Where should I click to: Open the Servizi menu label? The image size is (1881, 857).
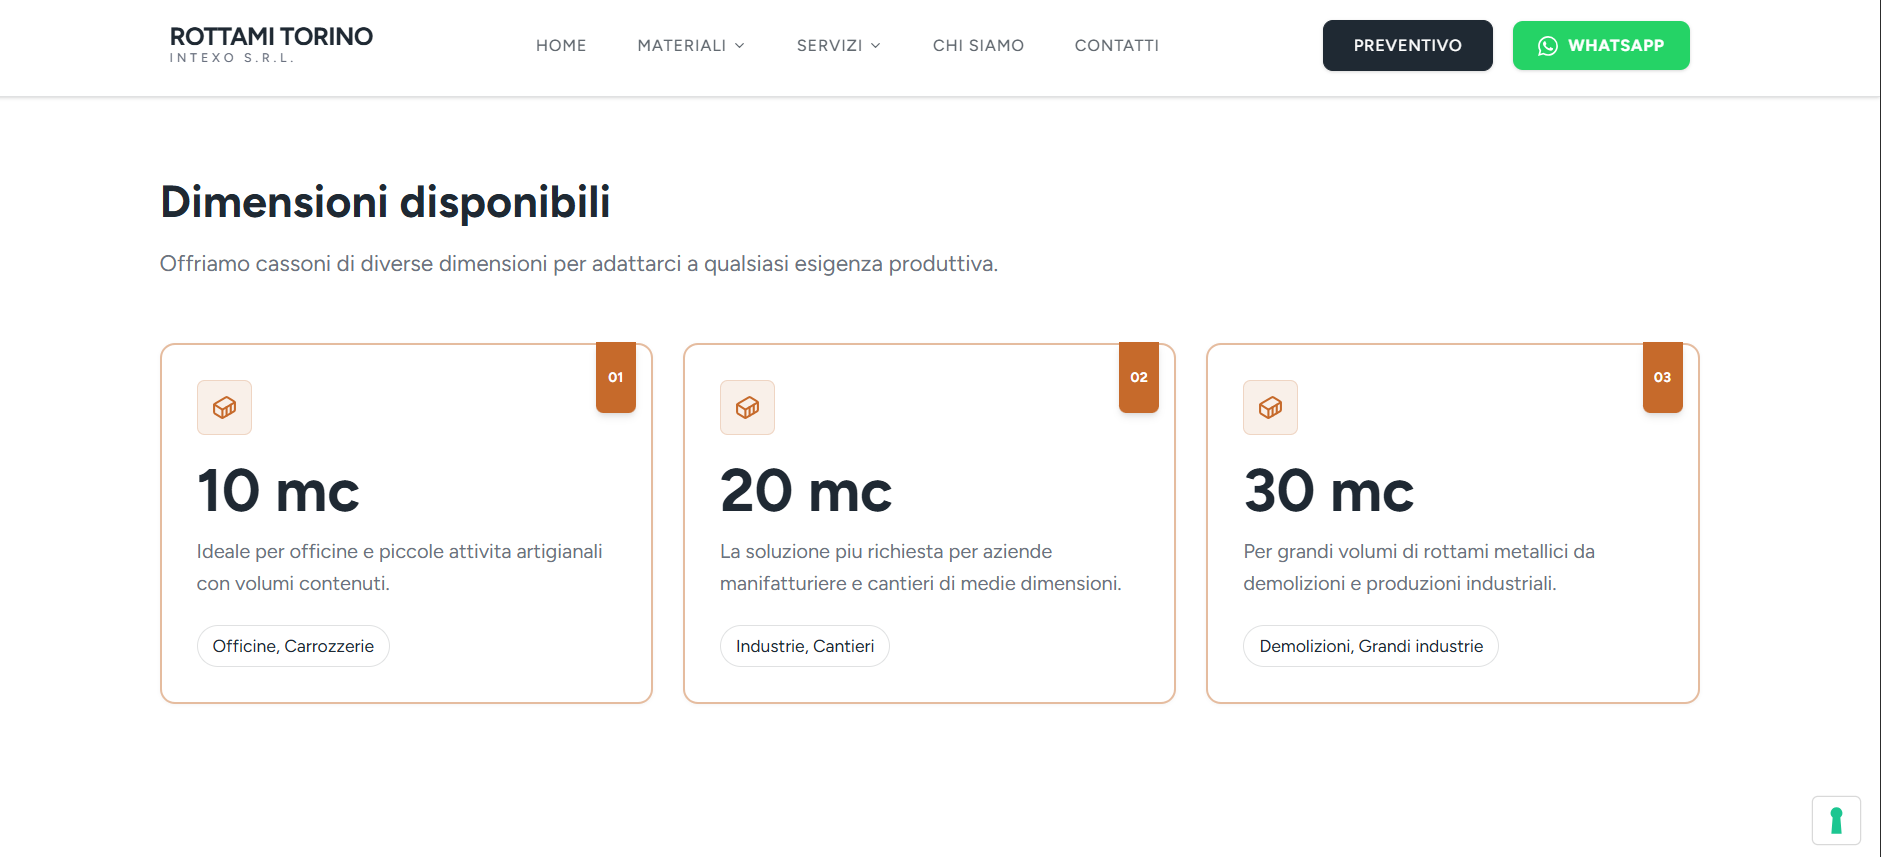[829, 46]
